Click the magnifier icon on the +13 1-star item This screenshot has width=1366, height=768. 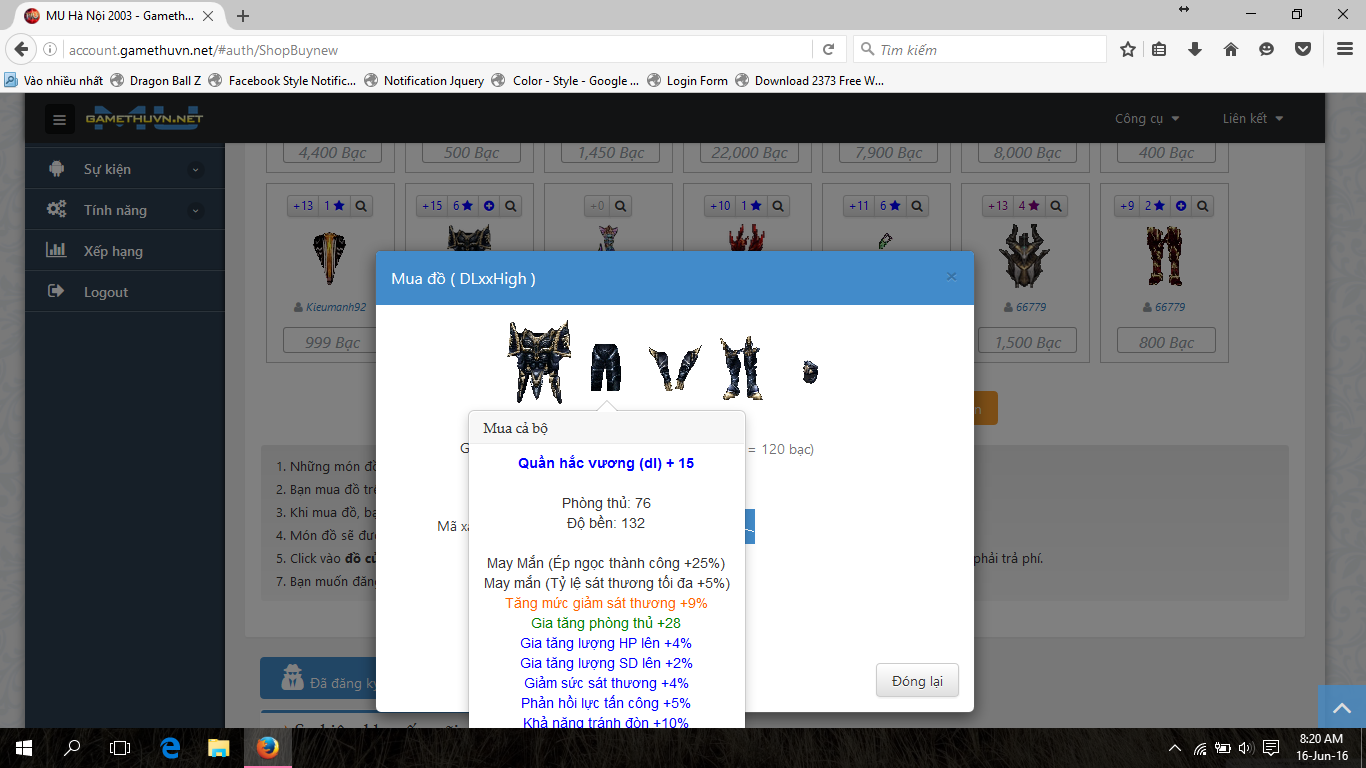[361, 206]
